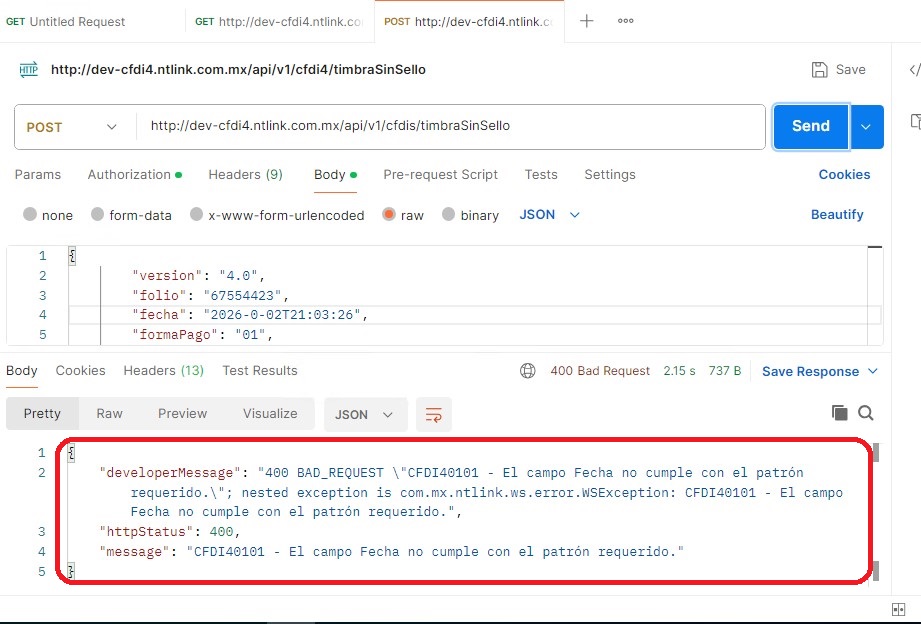The width and height of the screenshot is (921, 624).
Task: Expand the Save Response dropdown
Action: click(873, 371)
